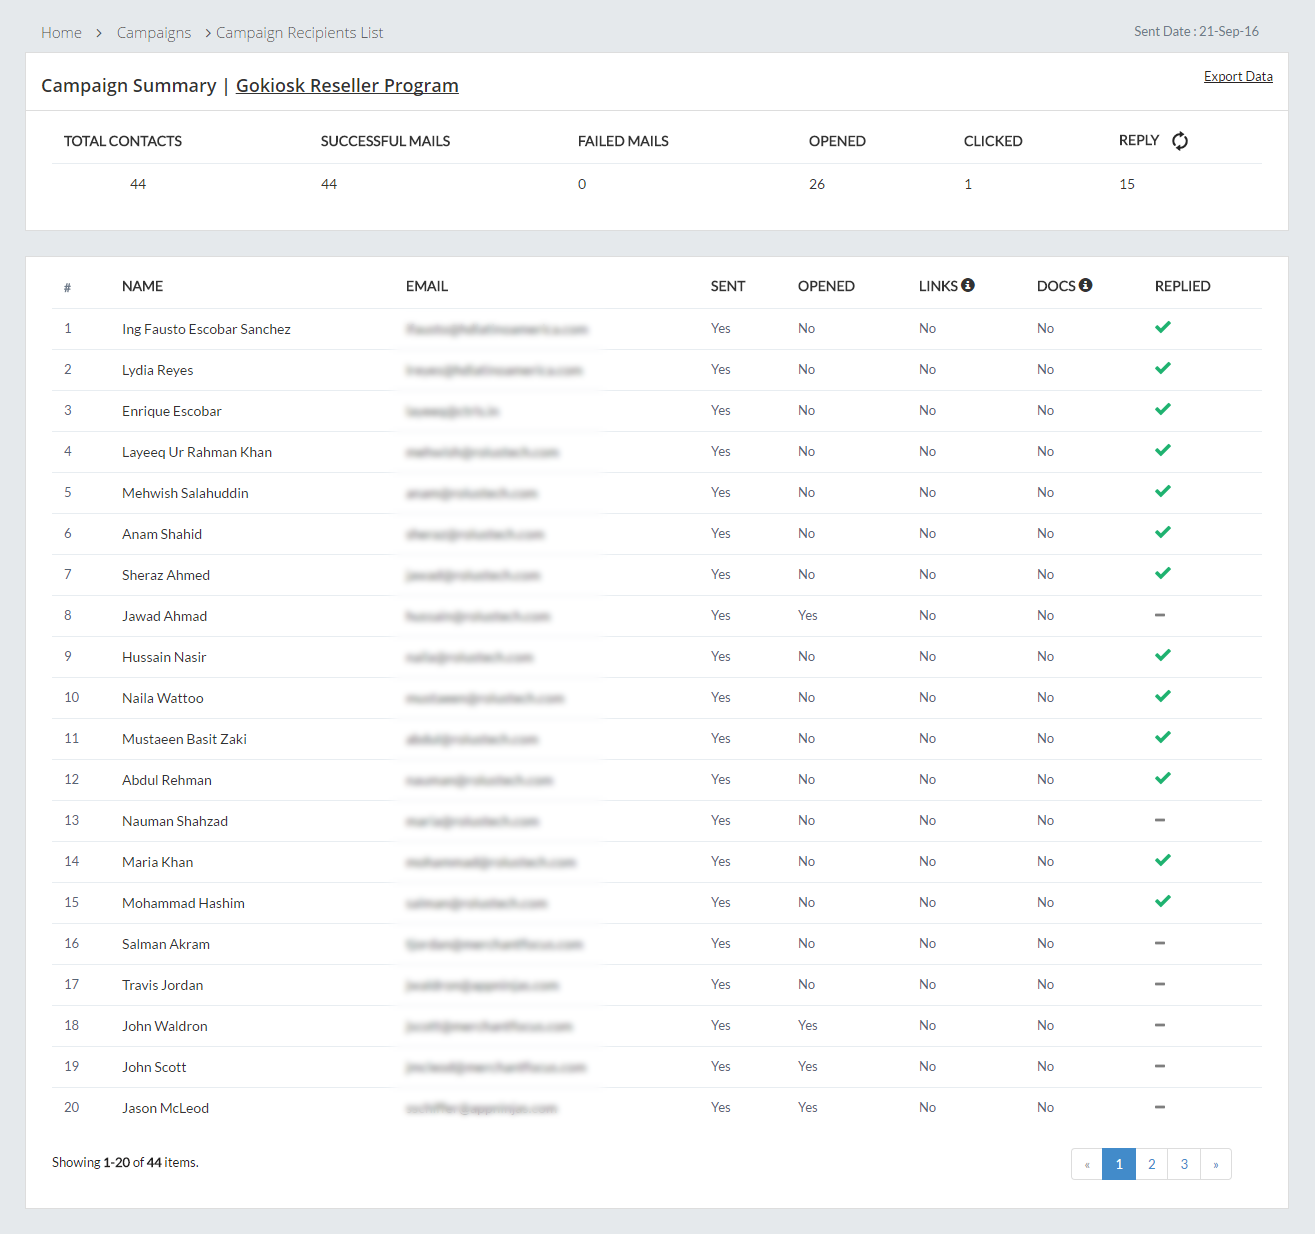The image size is (1315, 1234).
Task: Select page 1 in pagination
Action: (1119, 1164)
